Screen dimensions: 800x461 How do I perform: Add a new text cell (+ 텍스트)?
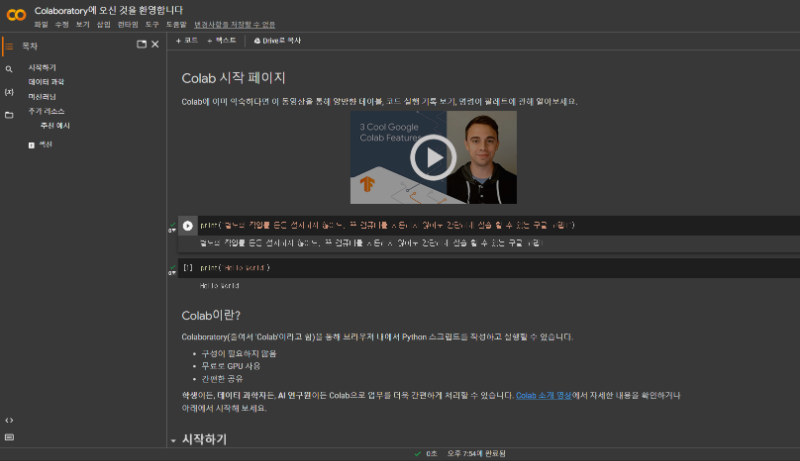pos(222,40)
